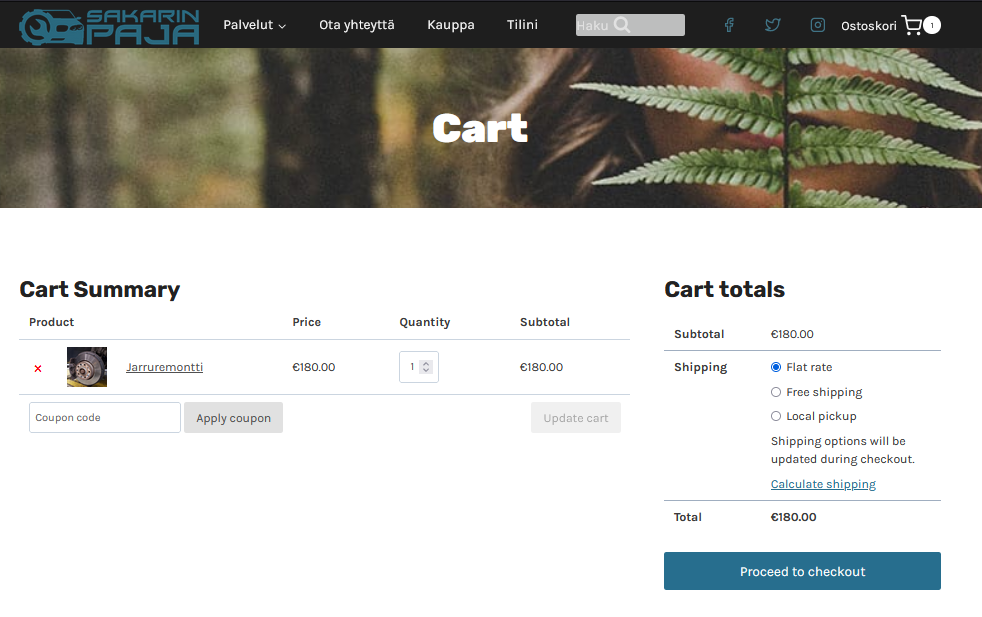982x617 pixels.
Task: Select Flat rate shipping
Action: [776, 367]
